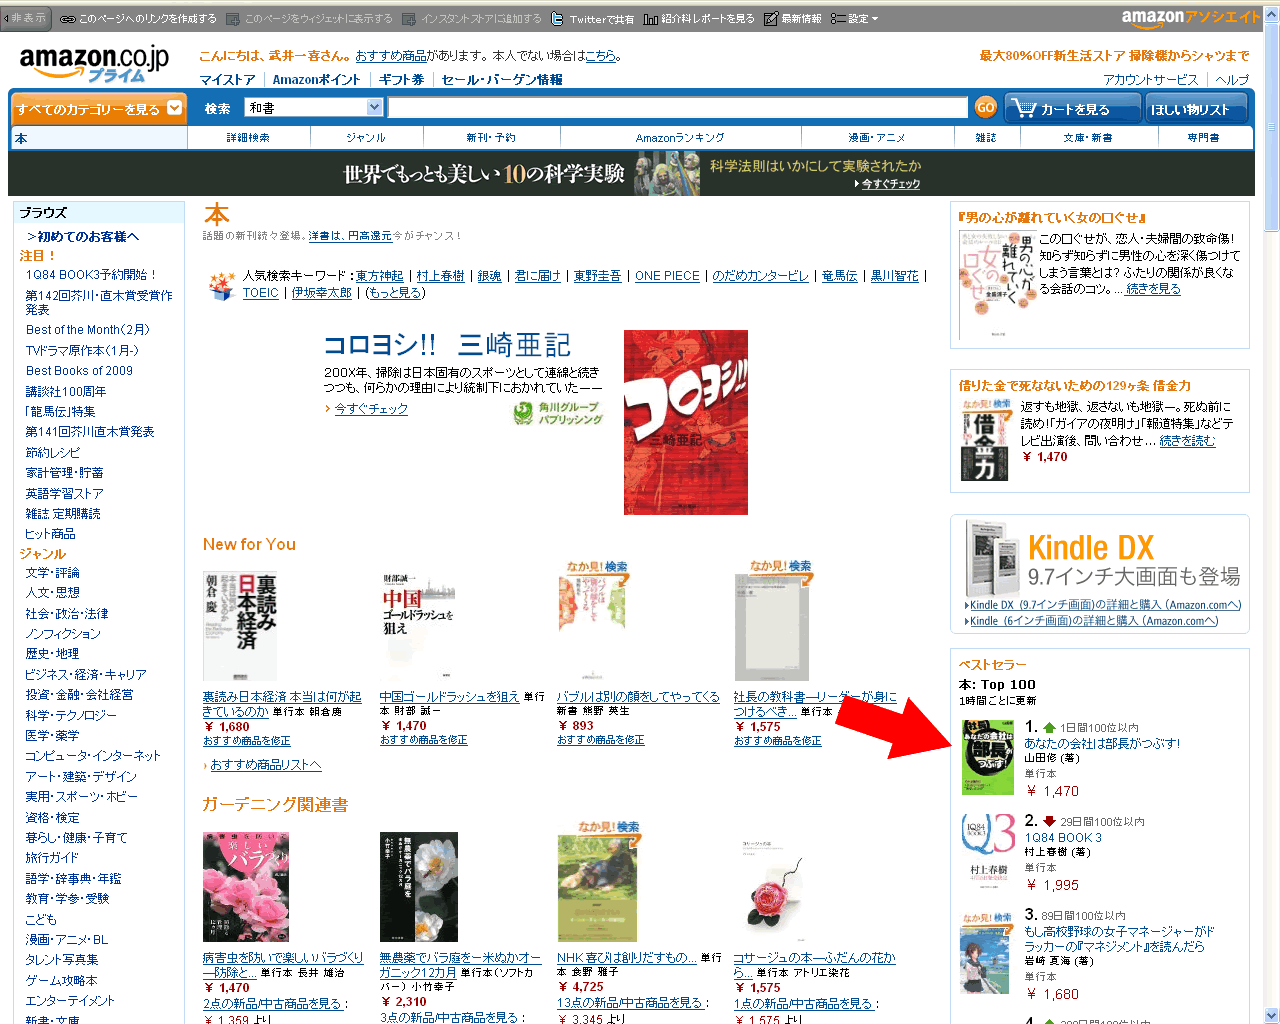Screen dimensions: 1280x1024
Task: Open the ほしい物リスト wish list button
Action: [x=1197, y=108]
